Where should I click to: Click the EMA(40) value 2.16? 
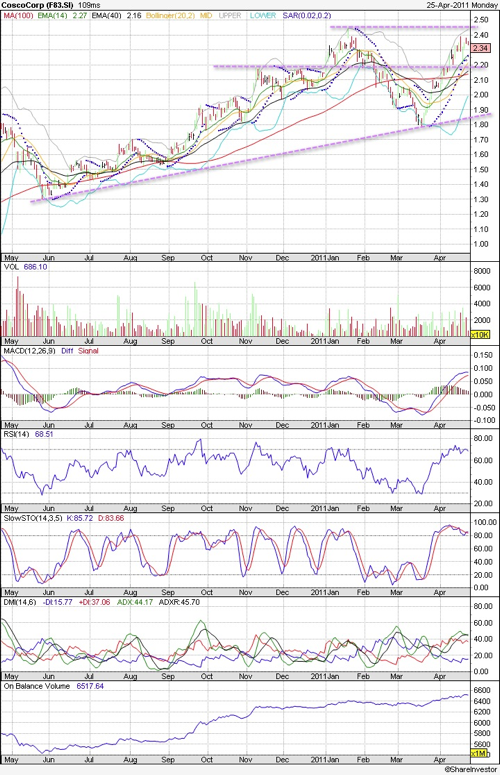[x=133, y=16]
